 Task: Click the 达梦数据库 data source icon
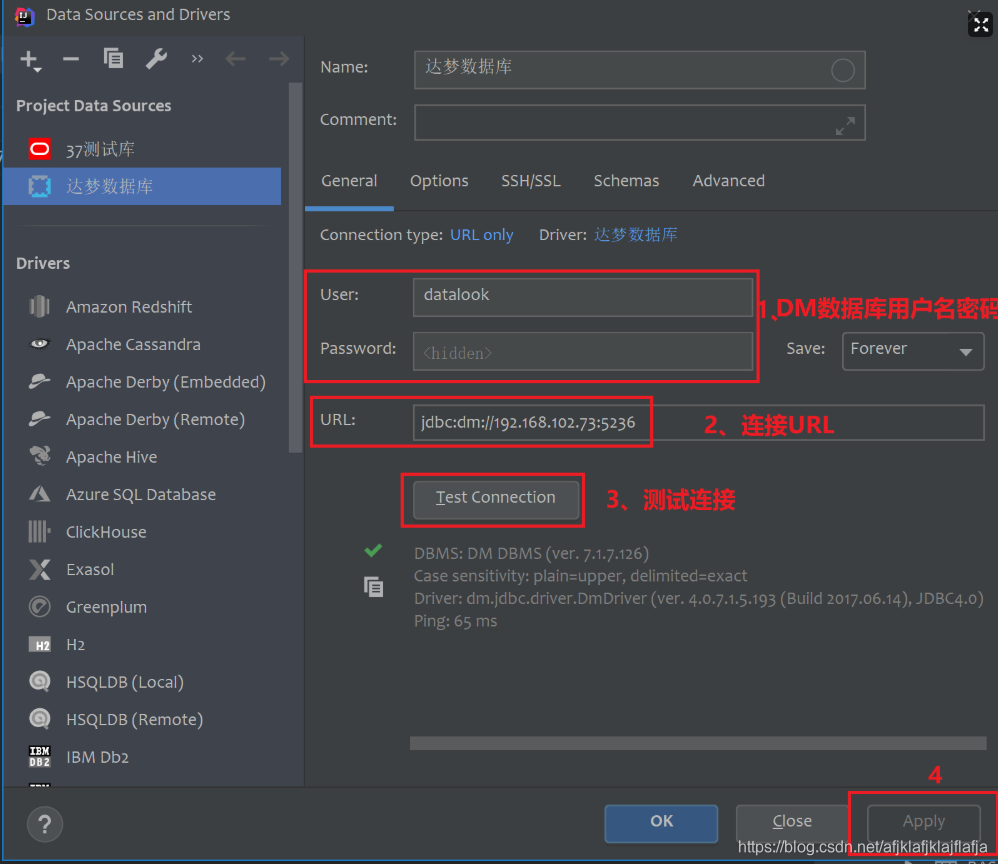click(x=39, y=186)
